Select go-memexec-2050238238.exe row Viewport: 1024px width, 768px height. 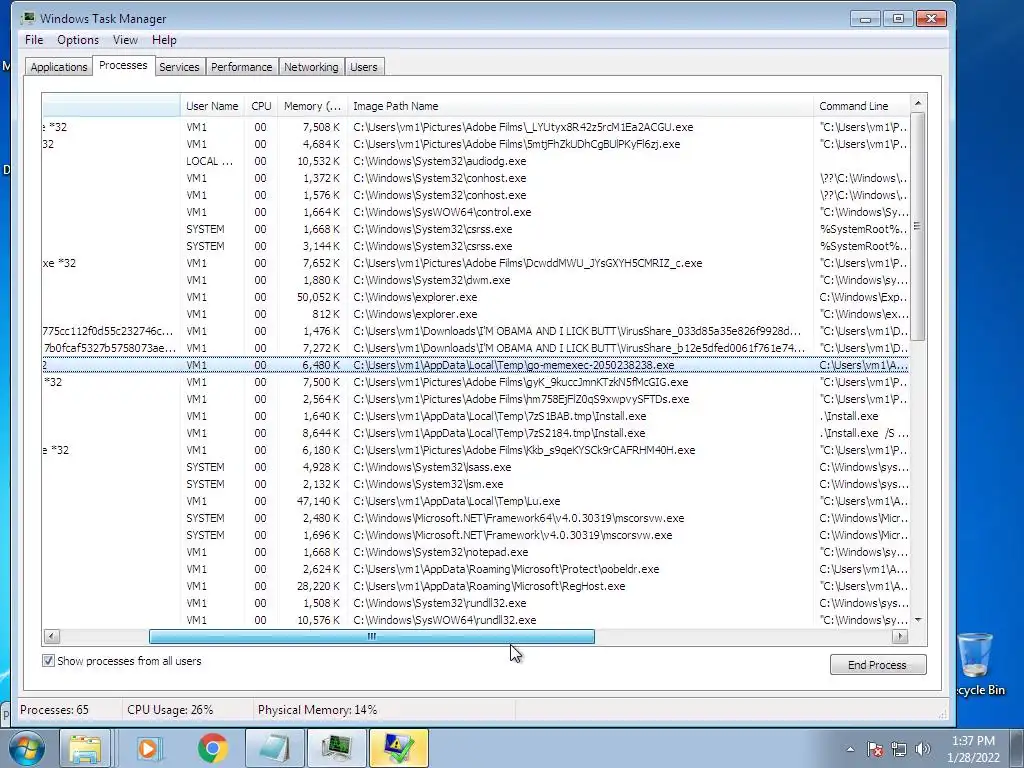[x=475, y=365]
